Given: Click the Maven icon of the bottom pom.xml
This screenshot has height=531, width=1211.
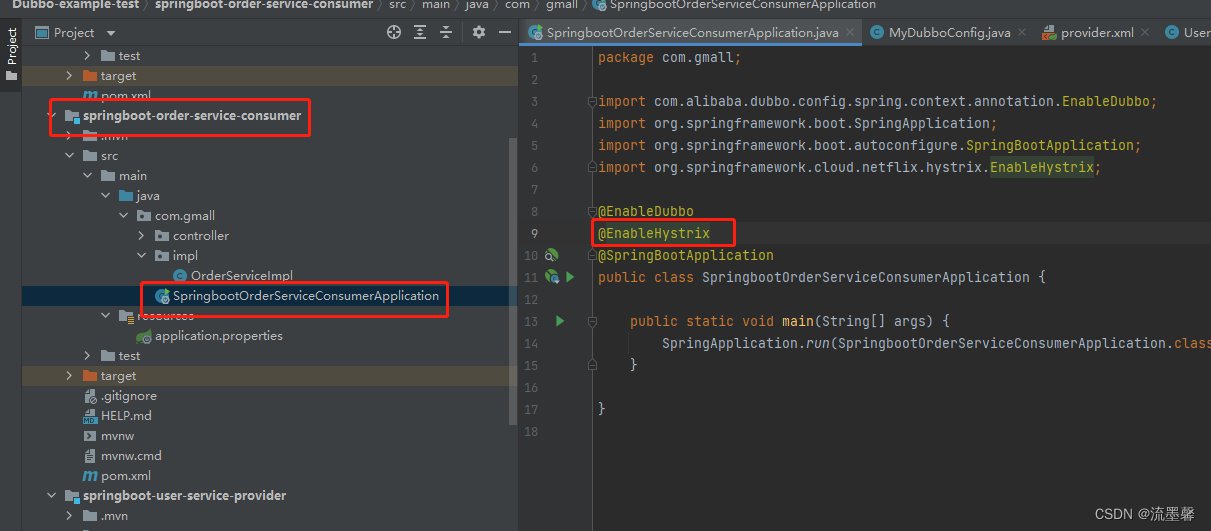Looking at the screenshot, I should point(90,476).
